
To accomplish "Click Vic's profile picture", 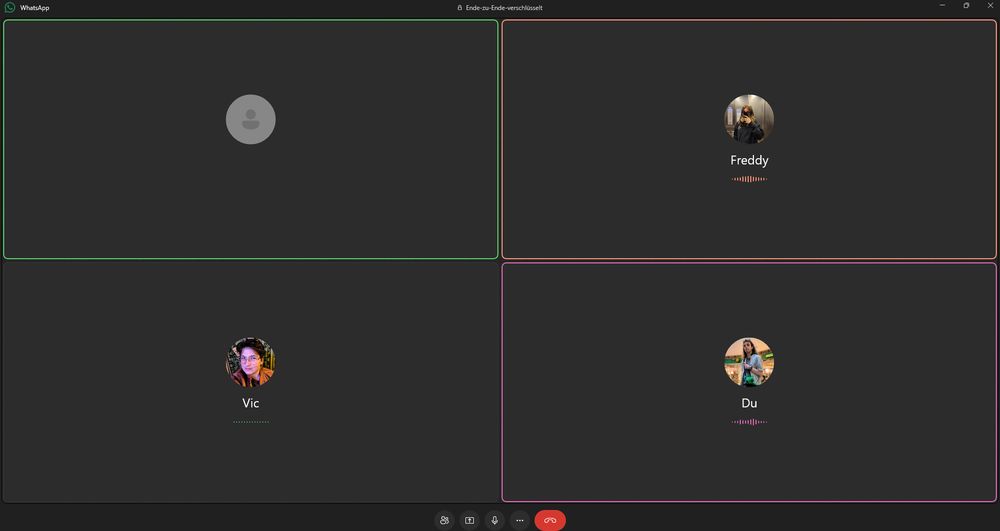I will coord(251,362).
